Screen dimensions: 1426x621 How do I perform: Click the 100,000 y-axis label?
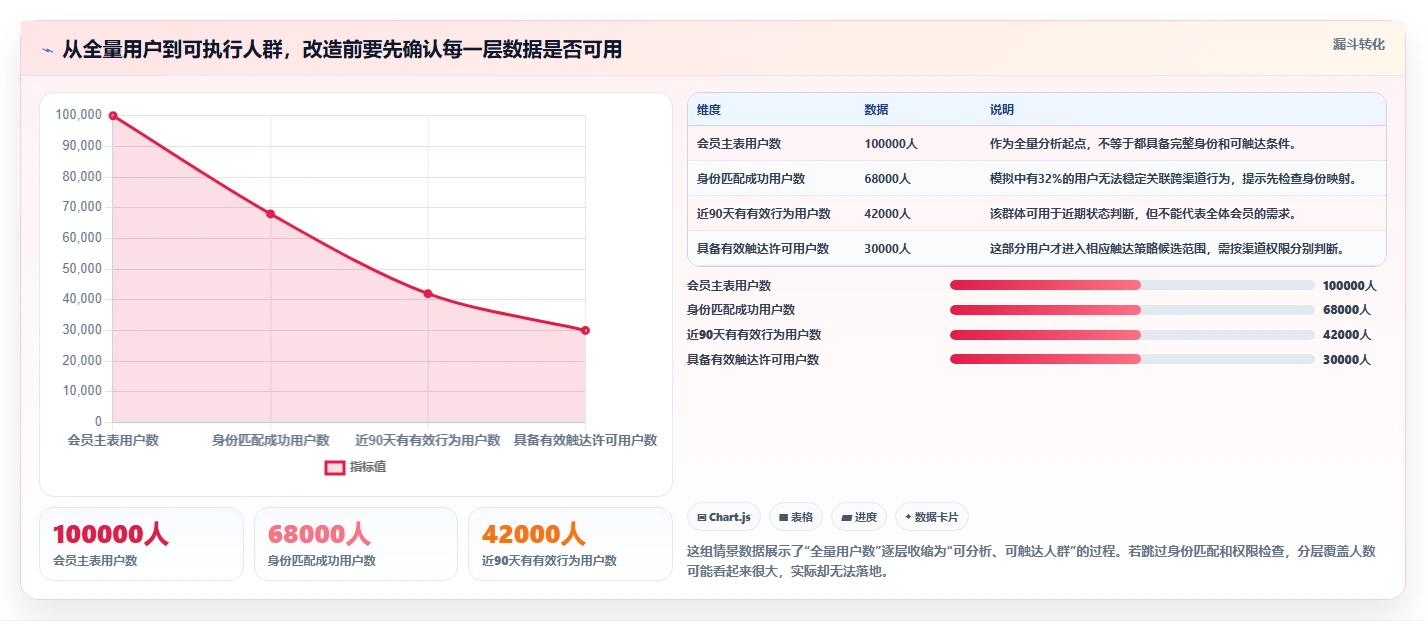click(79, 115)
